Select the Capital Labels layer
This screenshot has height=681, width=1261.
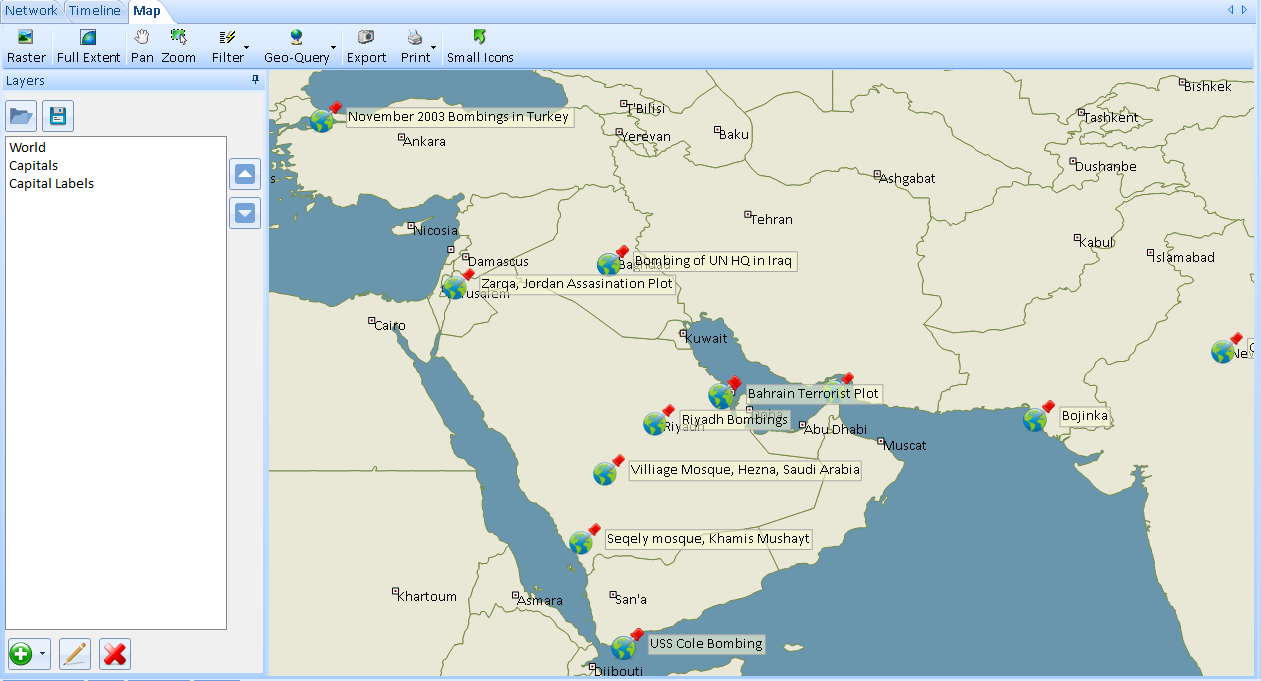point(52,184)
